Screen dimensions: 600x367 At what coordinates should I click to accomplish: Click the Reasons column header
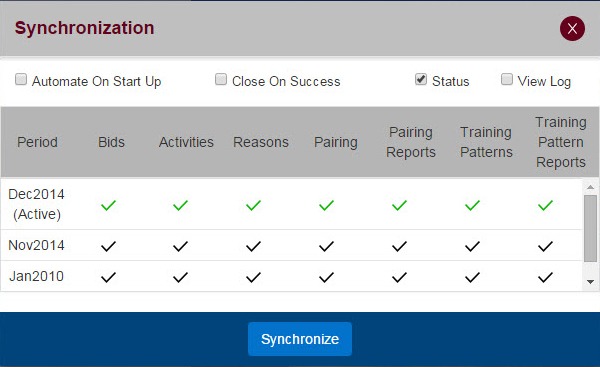point(261,142)
